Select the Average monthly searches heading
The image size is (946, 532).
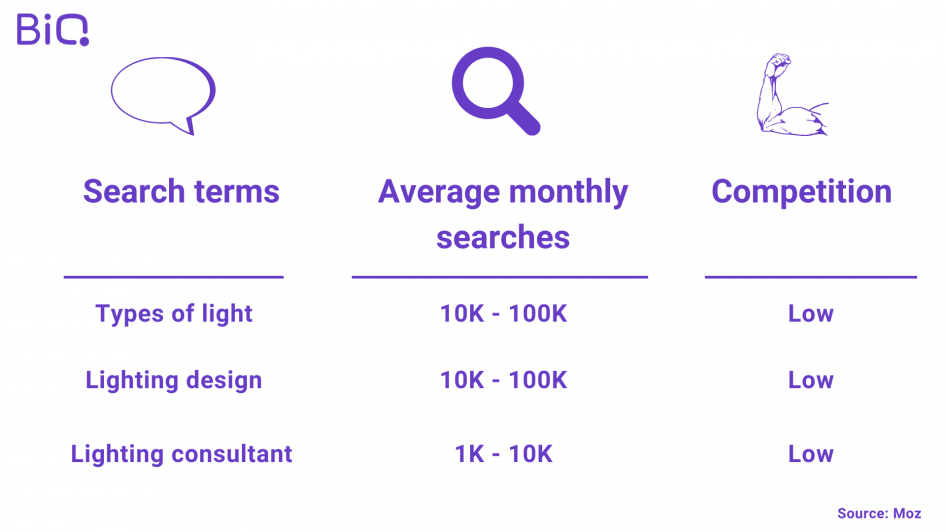coord(503,214)
